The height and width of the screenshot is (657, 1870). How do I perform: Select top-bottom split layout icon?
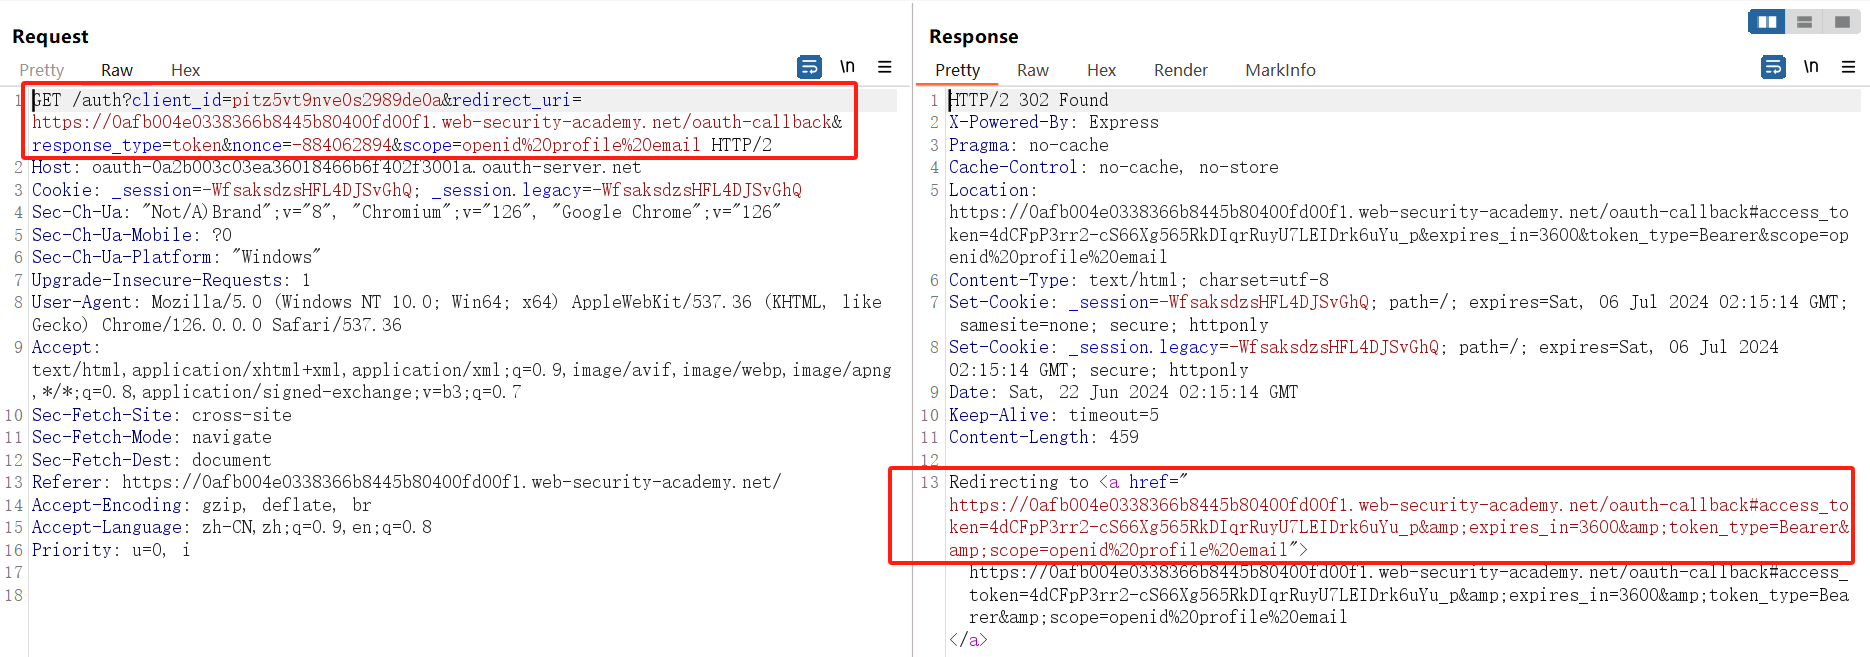point(1804,21)
